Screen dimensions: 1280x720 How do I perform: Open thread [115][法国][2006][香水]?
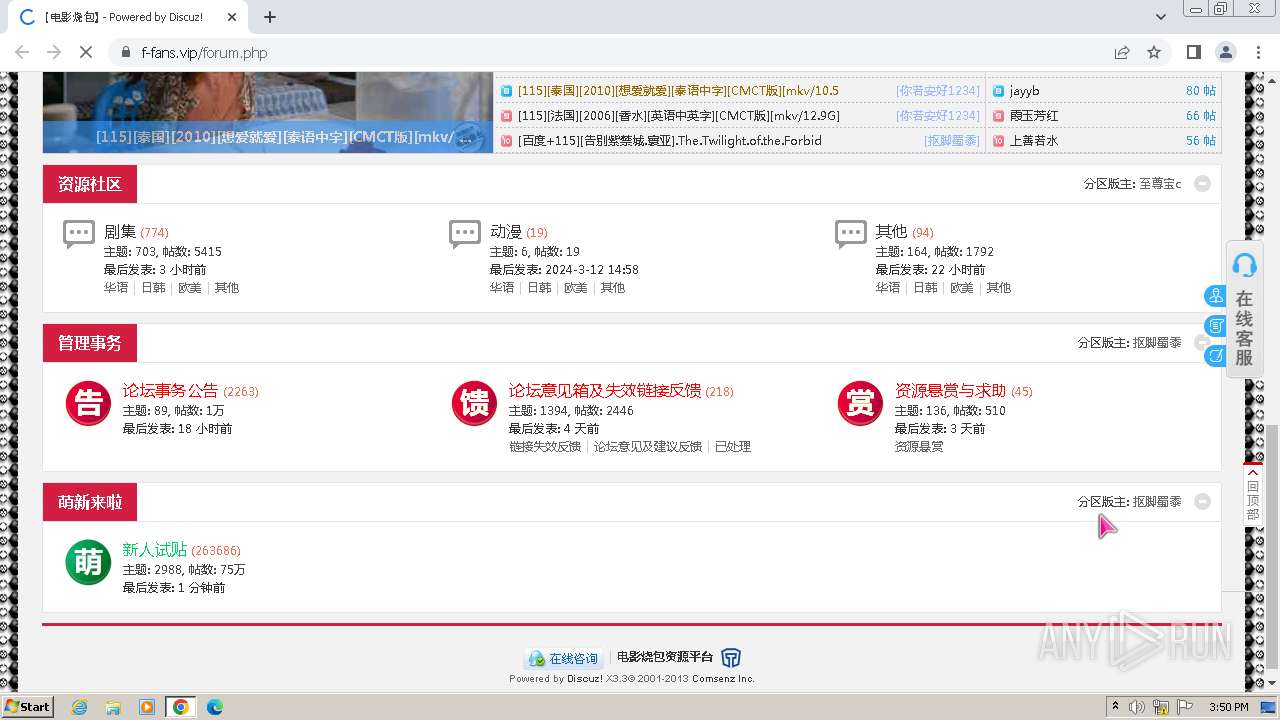679,116
